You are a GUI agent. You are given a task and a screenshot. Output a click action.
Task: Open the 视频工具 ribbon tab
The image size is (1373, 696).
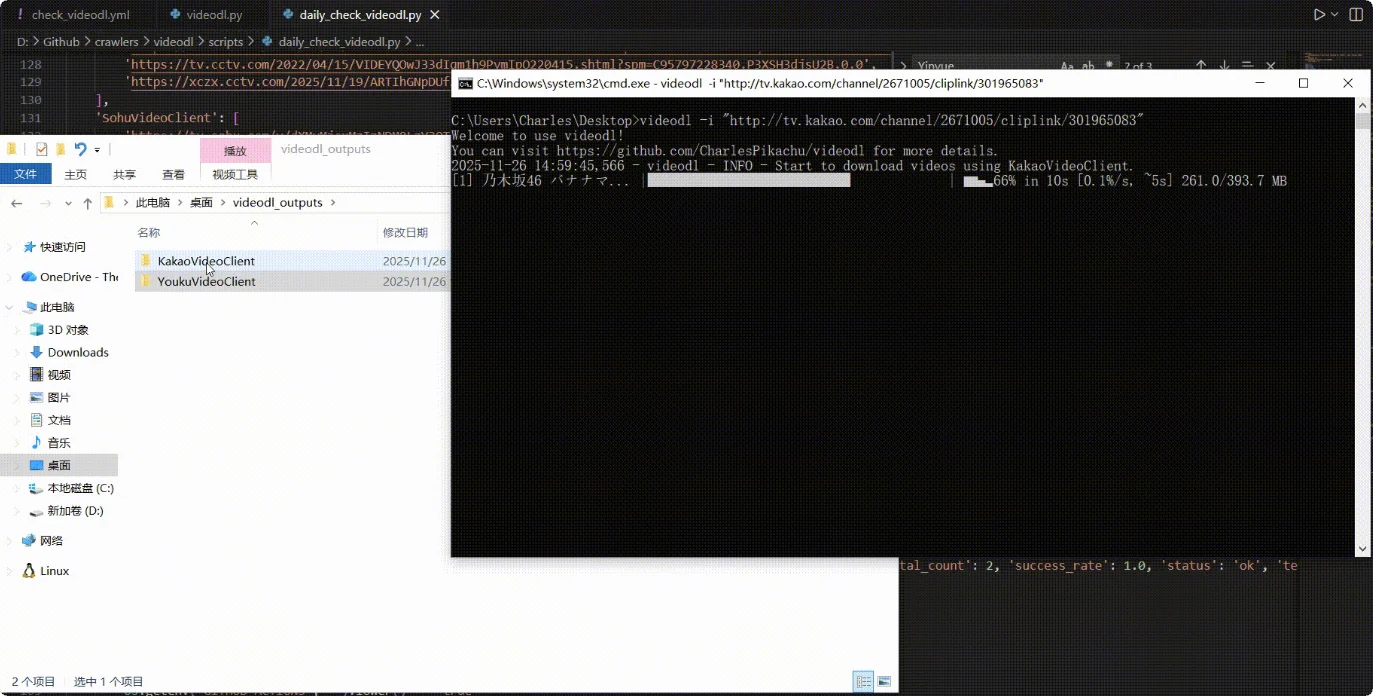click(235, 174)
